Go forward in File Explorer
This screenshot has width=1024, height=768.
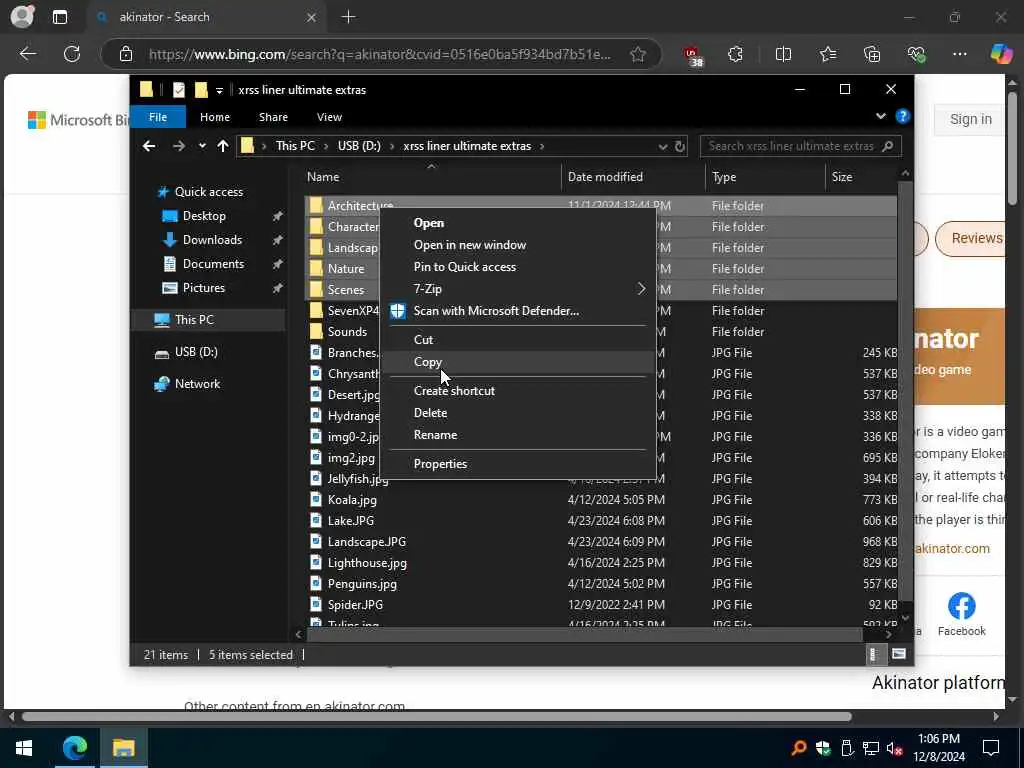pos(178,146)
